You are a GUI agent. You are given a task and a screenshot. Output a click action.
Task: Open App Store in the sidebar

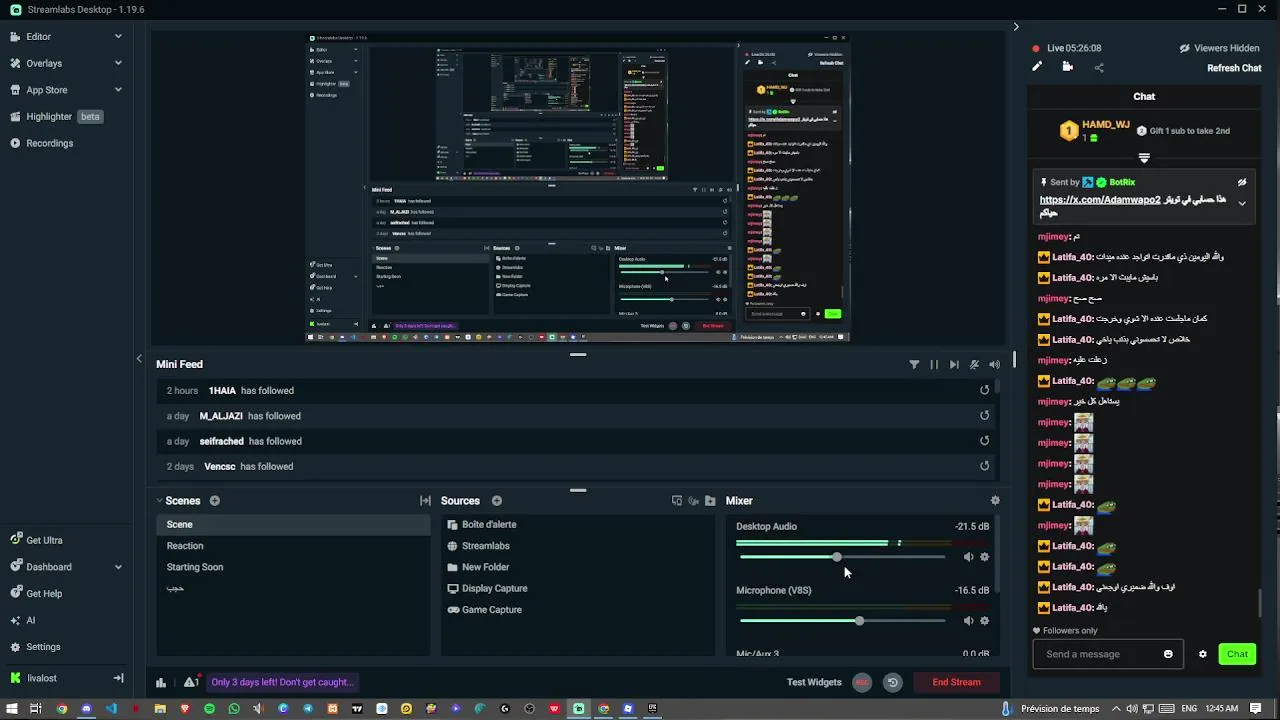tap(46, 90)
